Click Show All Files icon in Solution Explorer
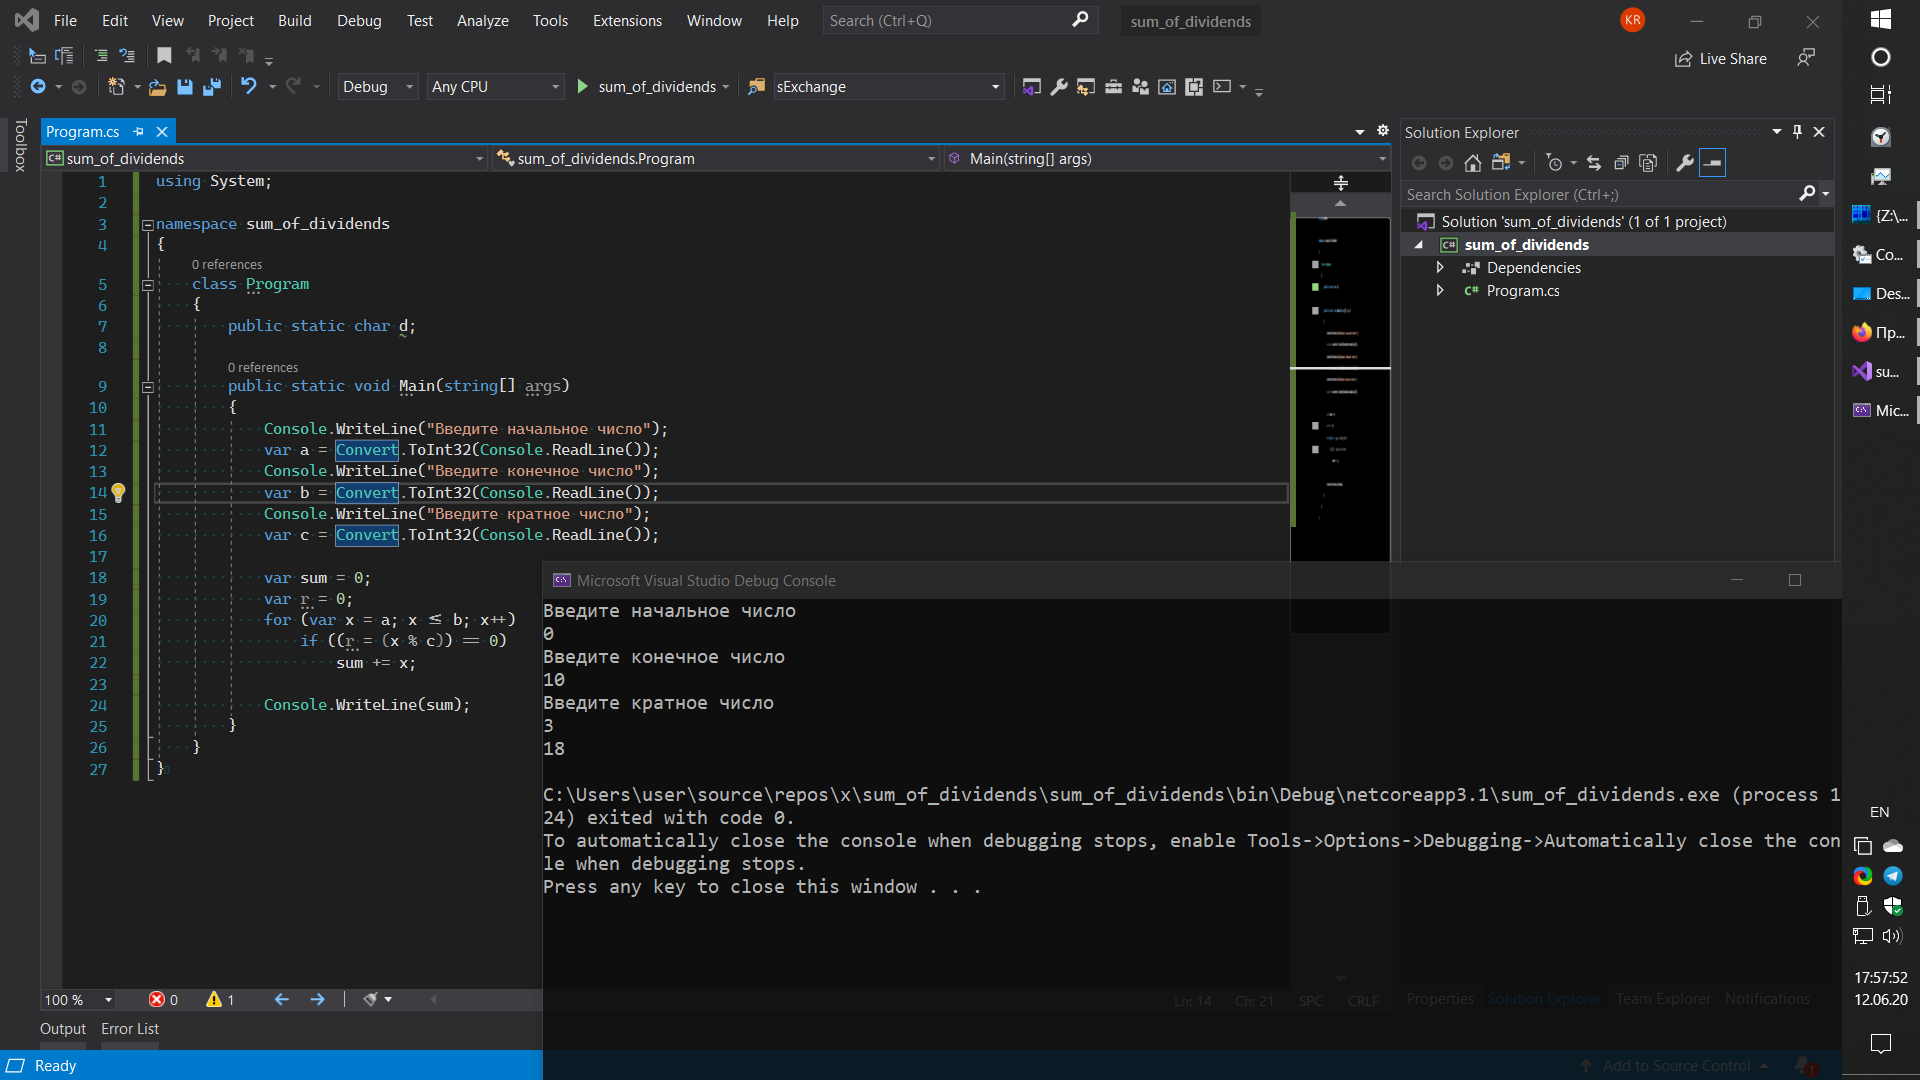The width and height of the screenshot is (1920, 1080). (1649, 163)
